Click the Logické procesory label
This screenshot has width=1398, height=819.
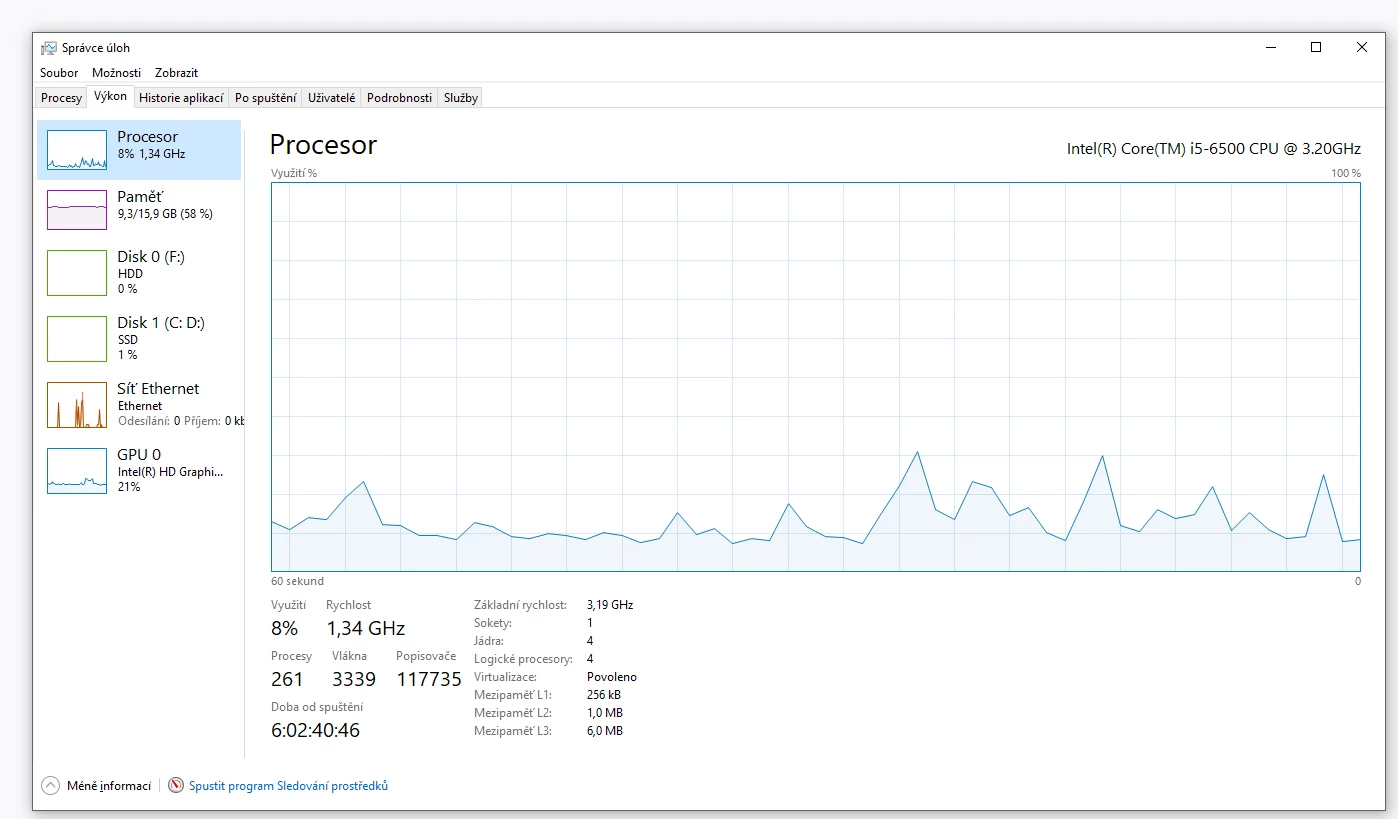(x=523, y=659)
